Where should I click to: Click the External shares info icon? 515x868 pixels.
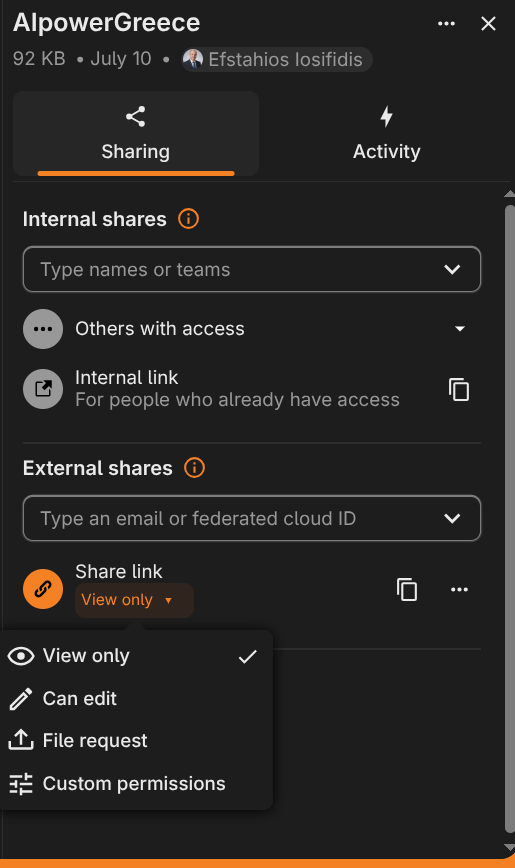tap(194, 468)
